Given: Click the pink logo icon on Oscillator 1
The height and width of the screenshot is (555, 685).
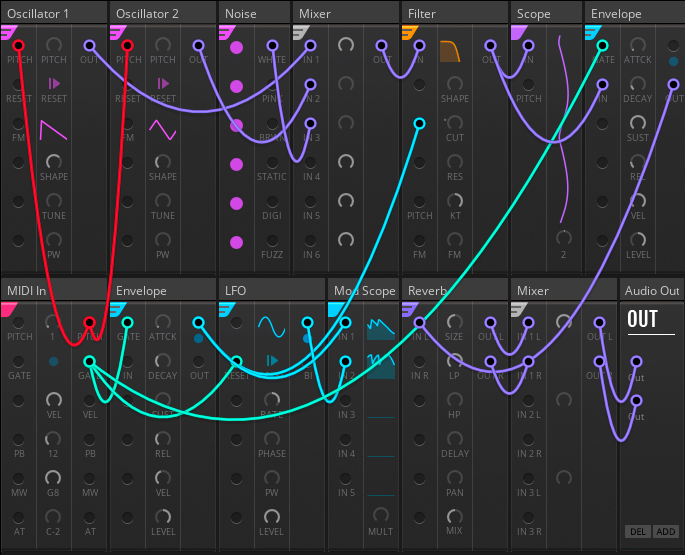Looking at the screenshot, I should (8, 33).
